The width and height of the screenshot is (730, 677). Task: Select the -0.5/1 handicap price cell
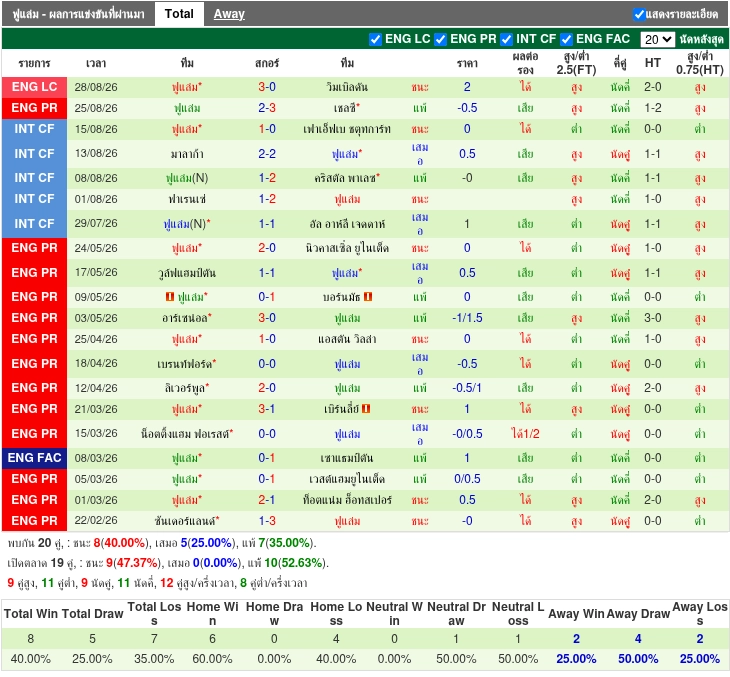click(x=467, y=388)
